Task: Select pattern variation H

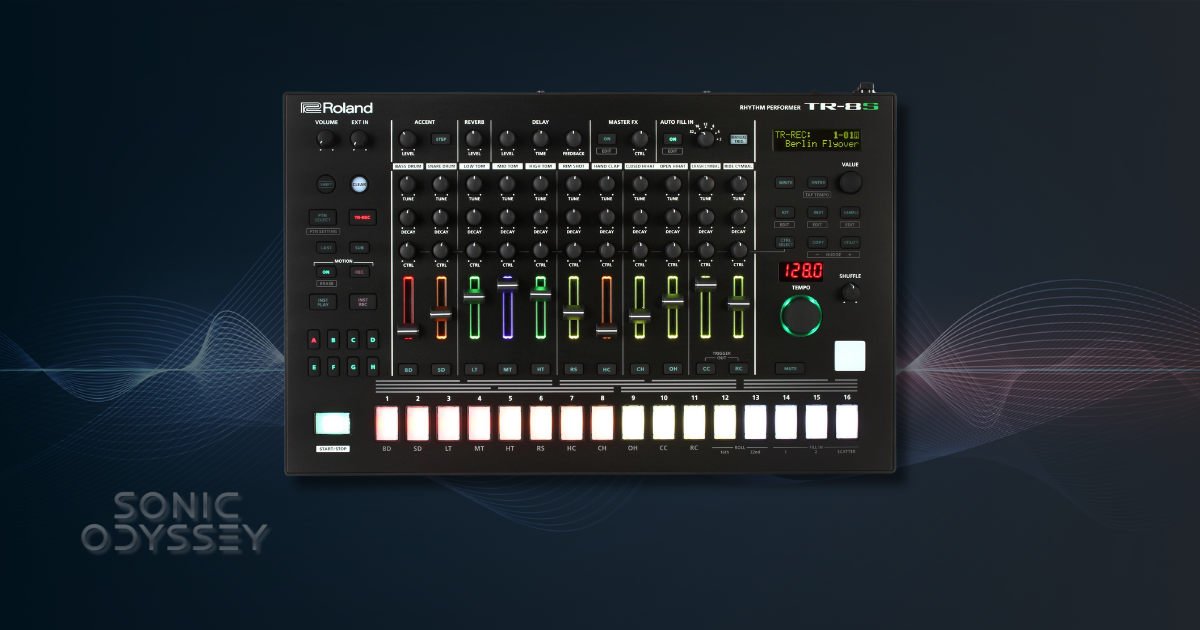Action: point(372,367)
